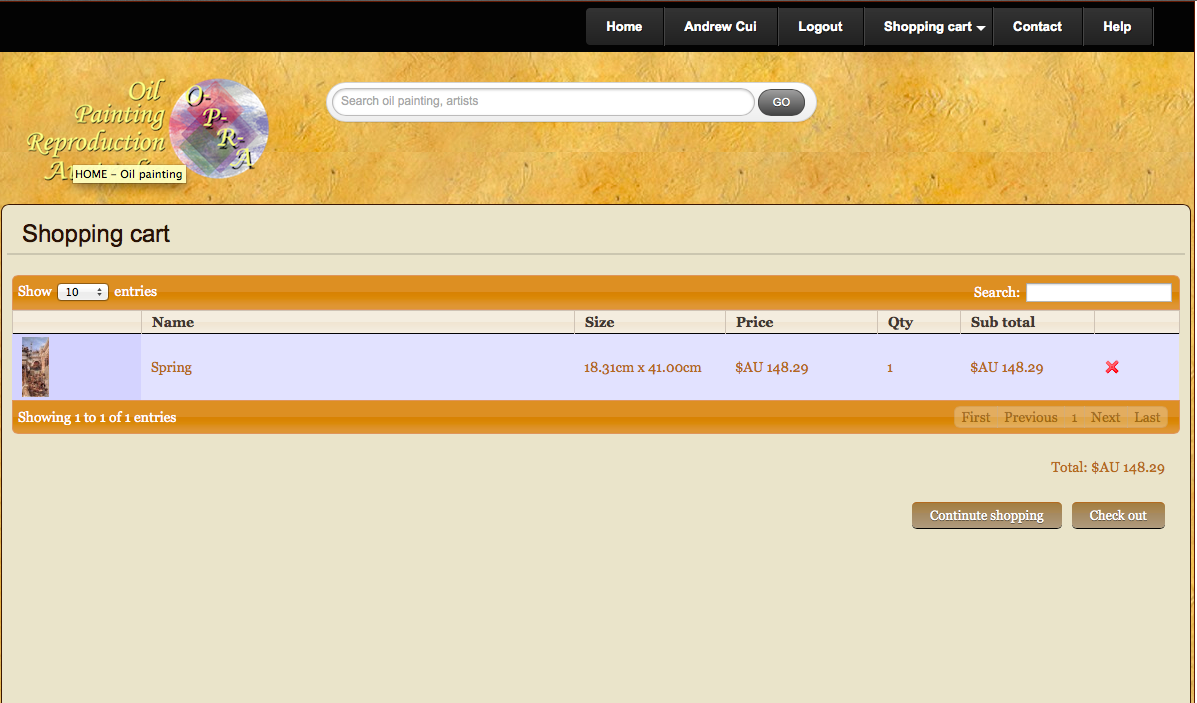Go to the Home menu item
The height and width of the screenshot is (703, 1197).
click(624, 27)
